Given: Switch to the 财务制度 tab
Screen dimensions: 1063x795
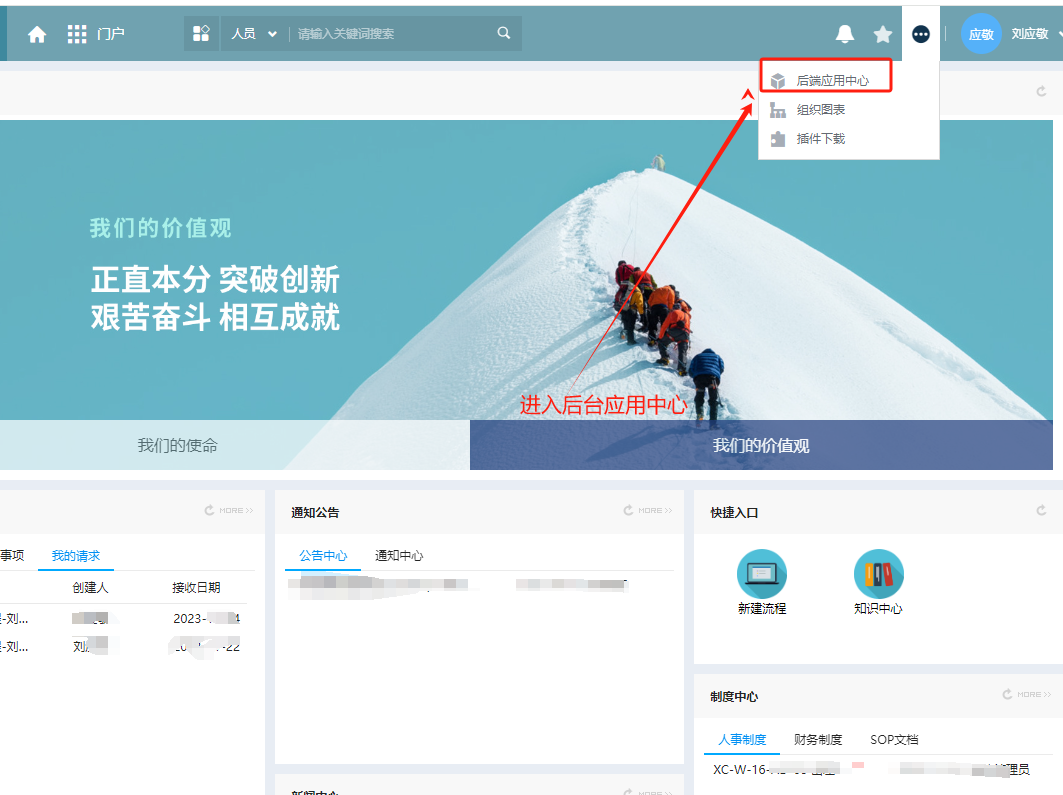Looking at the screenshot, I should pyautogui.click(x=818, y=740).
